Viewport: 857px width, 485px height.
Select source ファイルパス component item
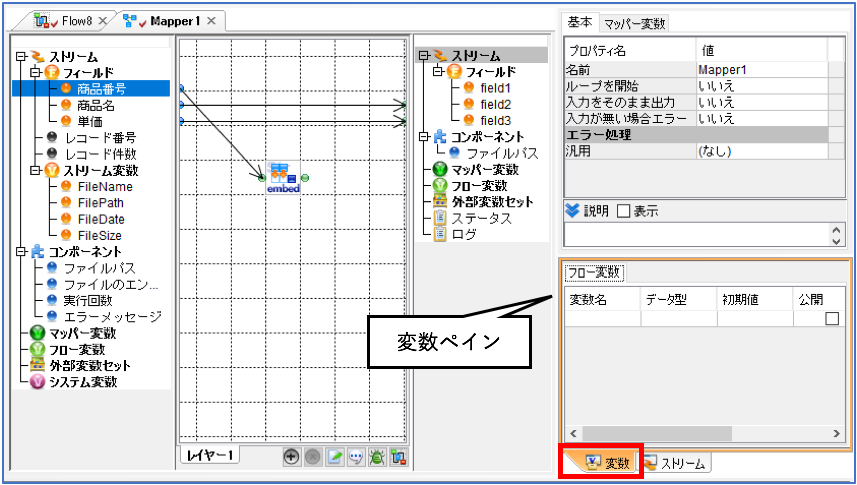(99, 268)
